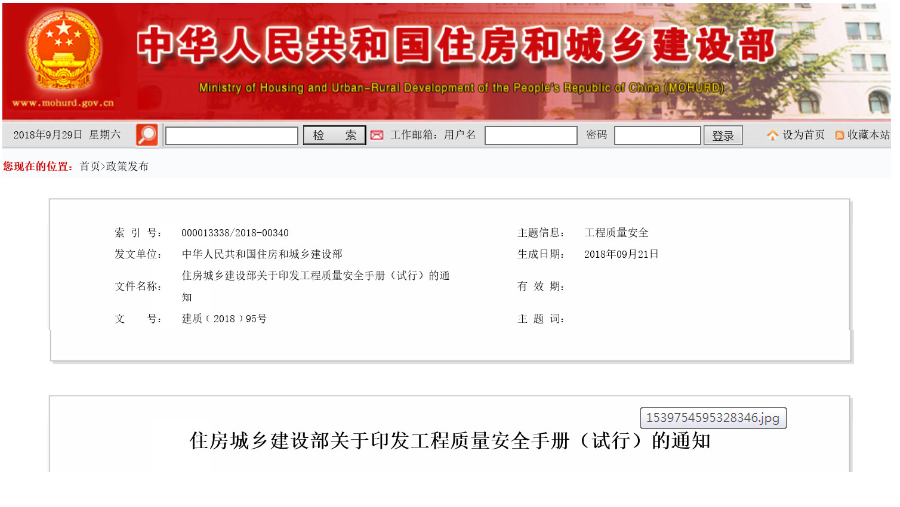Click the date text 2018年9月29日 星期六
Viewport: 900px width, 507px height.
[x=67, y=135]
